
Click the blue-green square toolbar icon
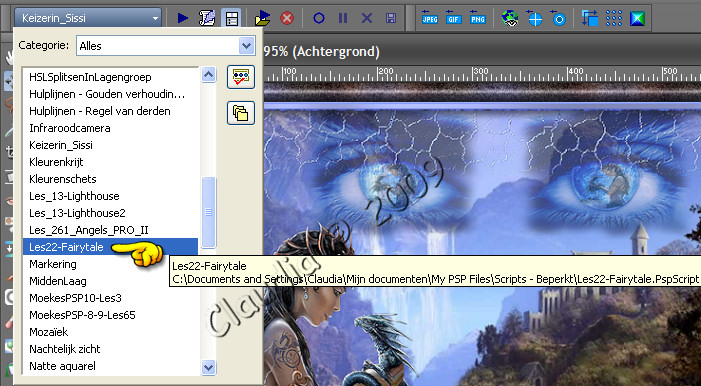pyautogui.click(x=638, y=18)
